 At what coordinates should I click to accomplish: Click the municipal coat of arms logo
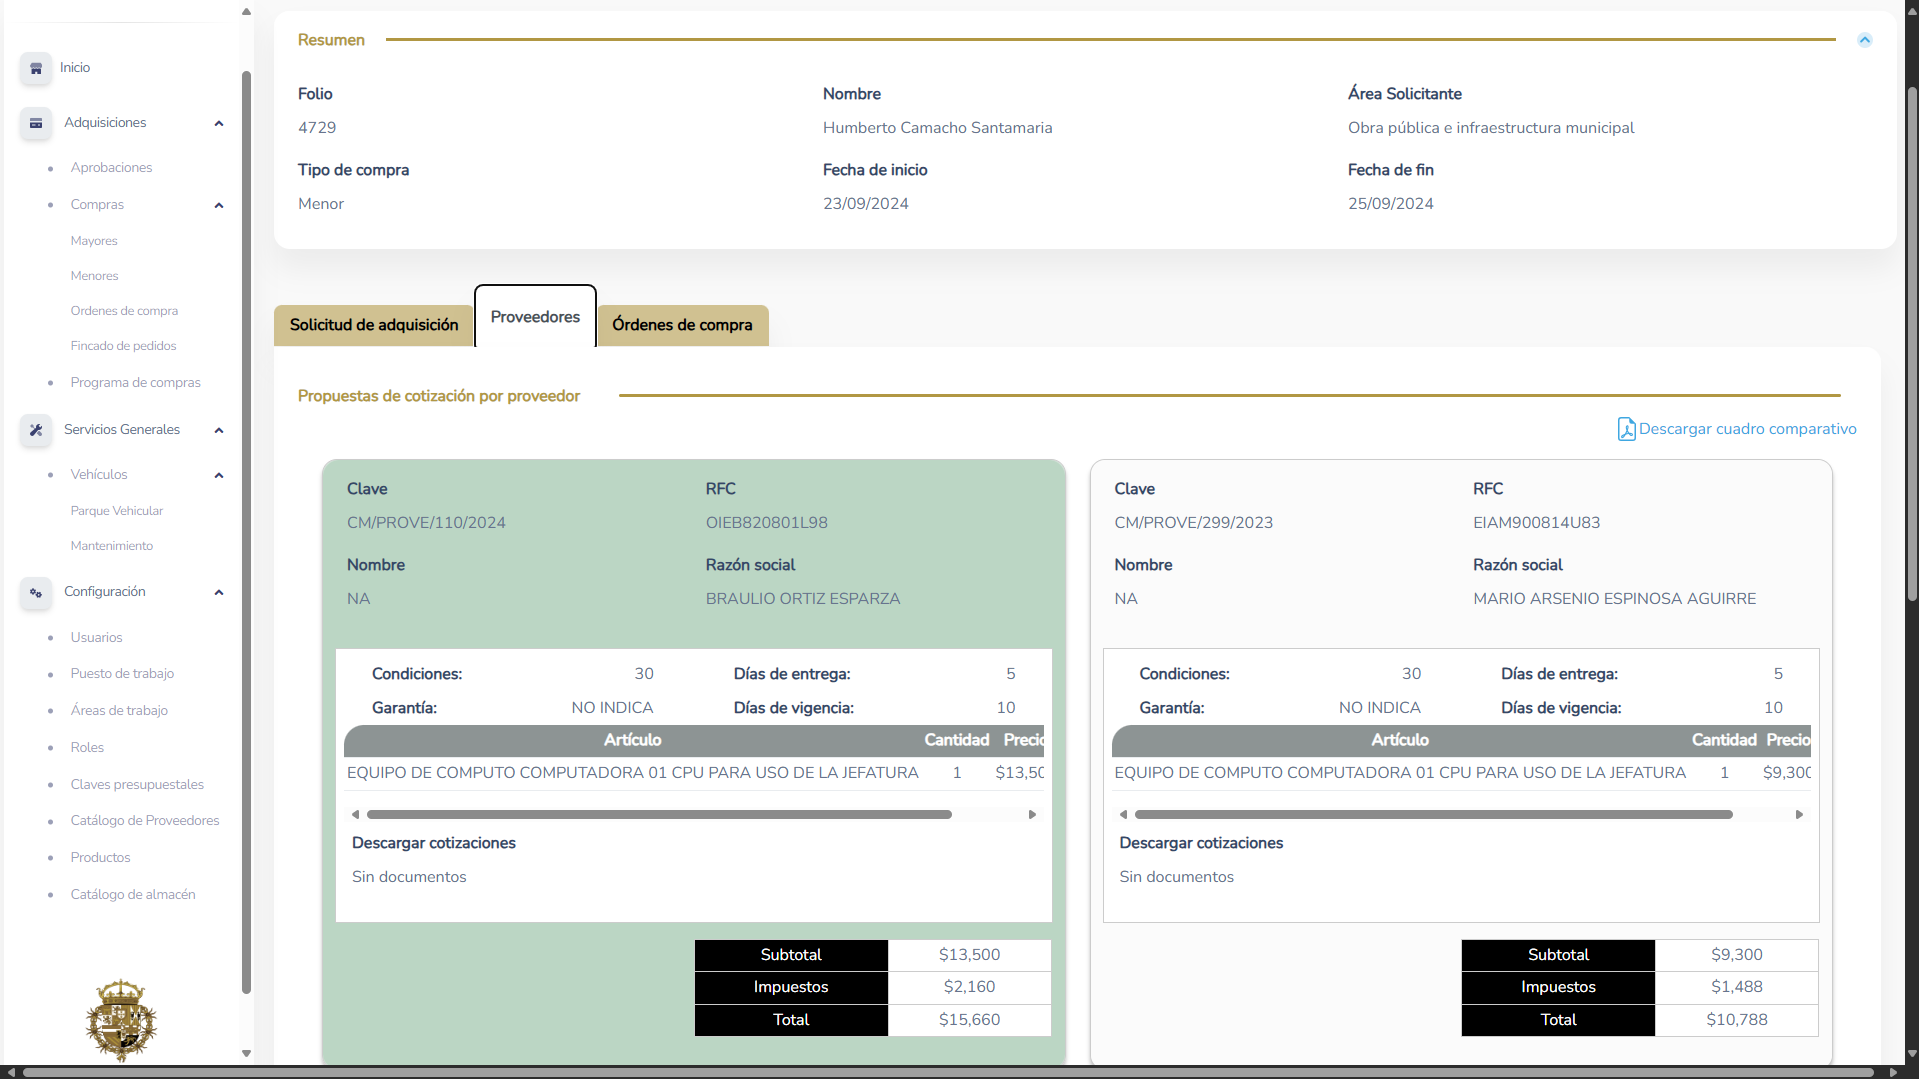[x=121, y=1019]
